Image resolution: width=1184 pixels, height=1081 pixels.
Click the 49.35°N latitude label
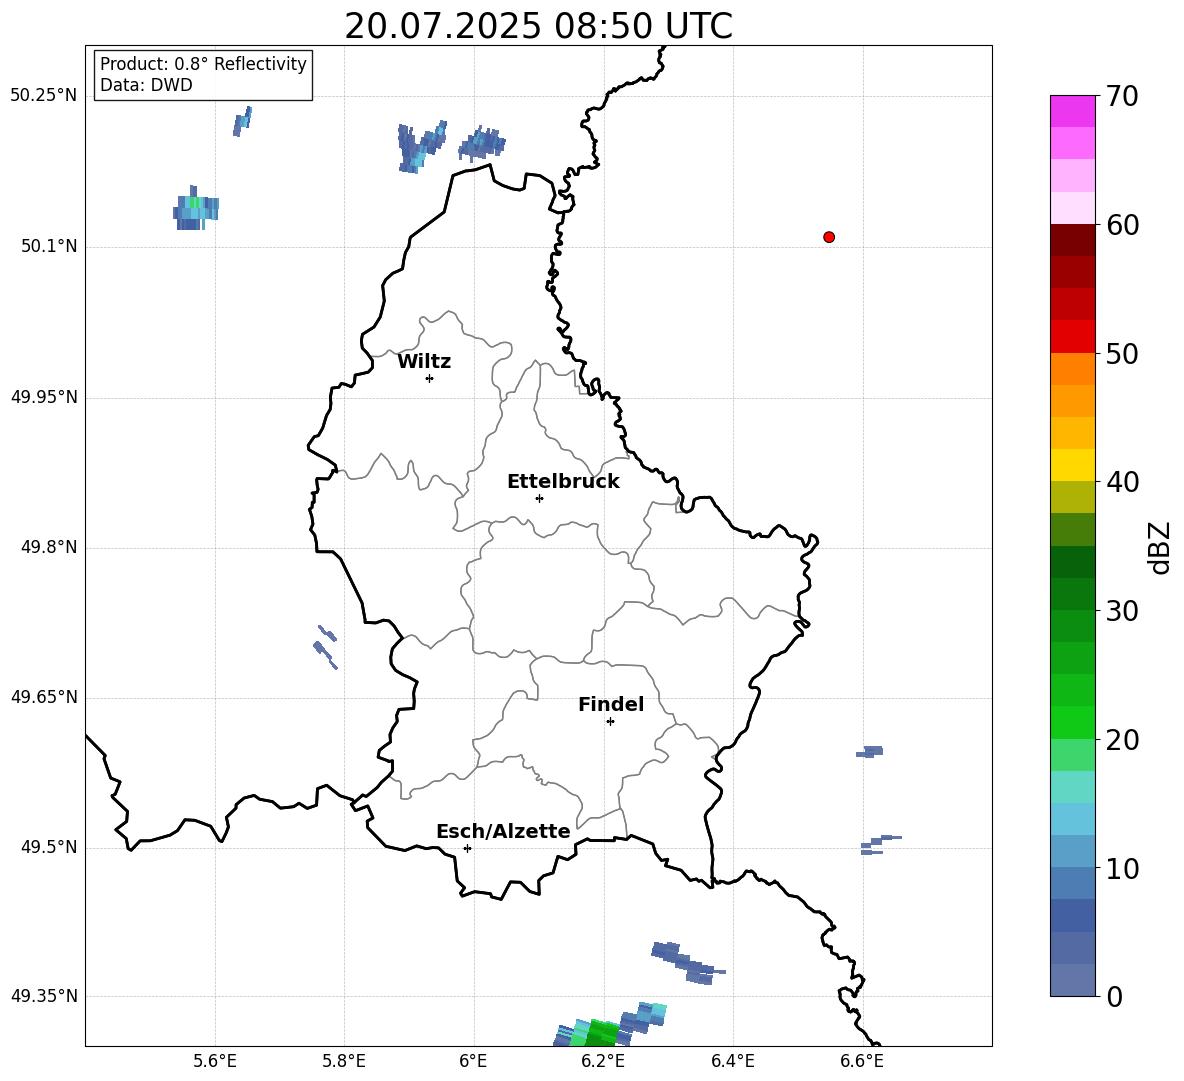44,996
